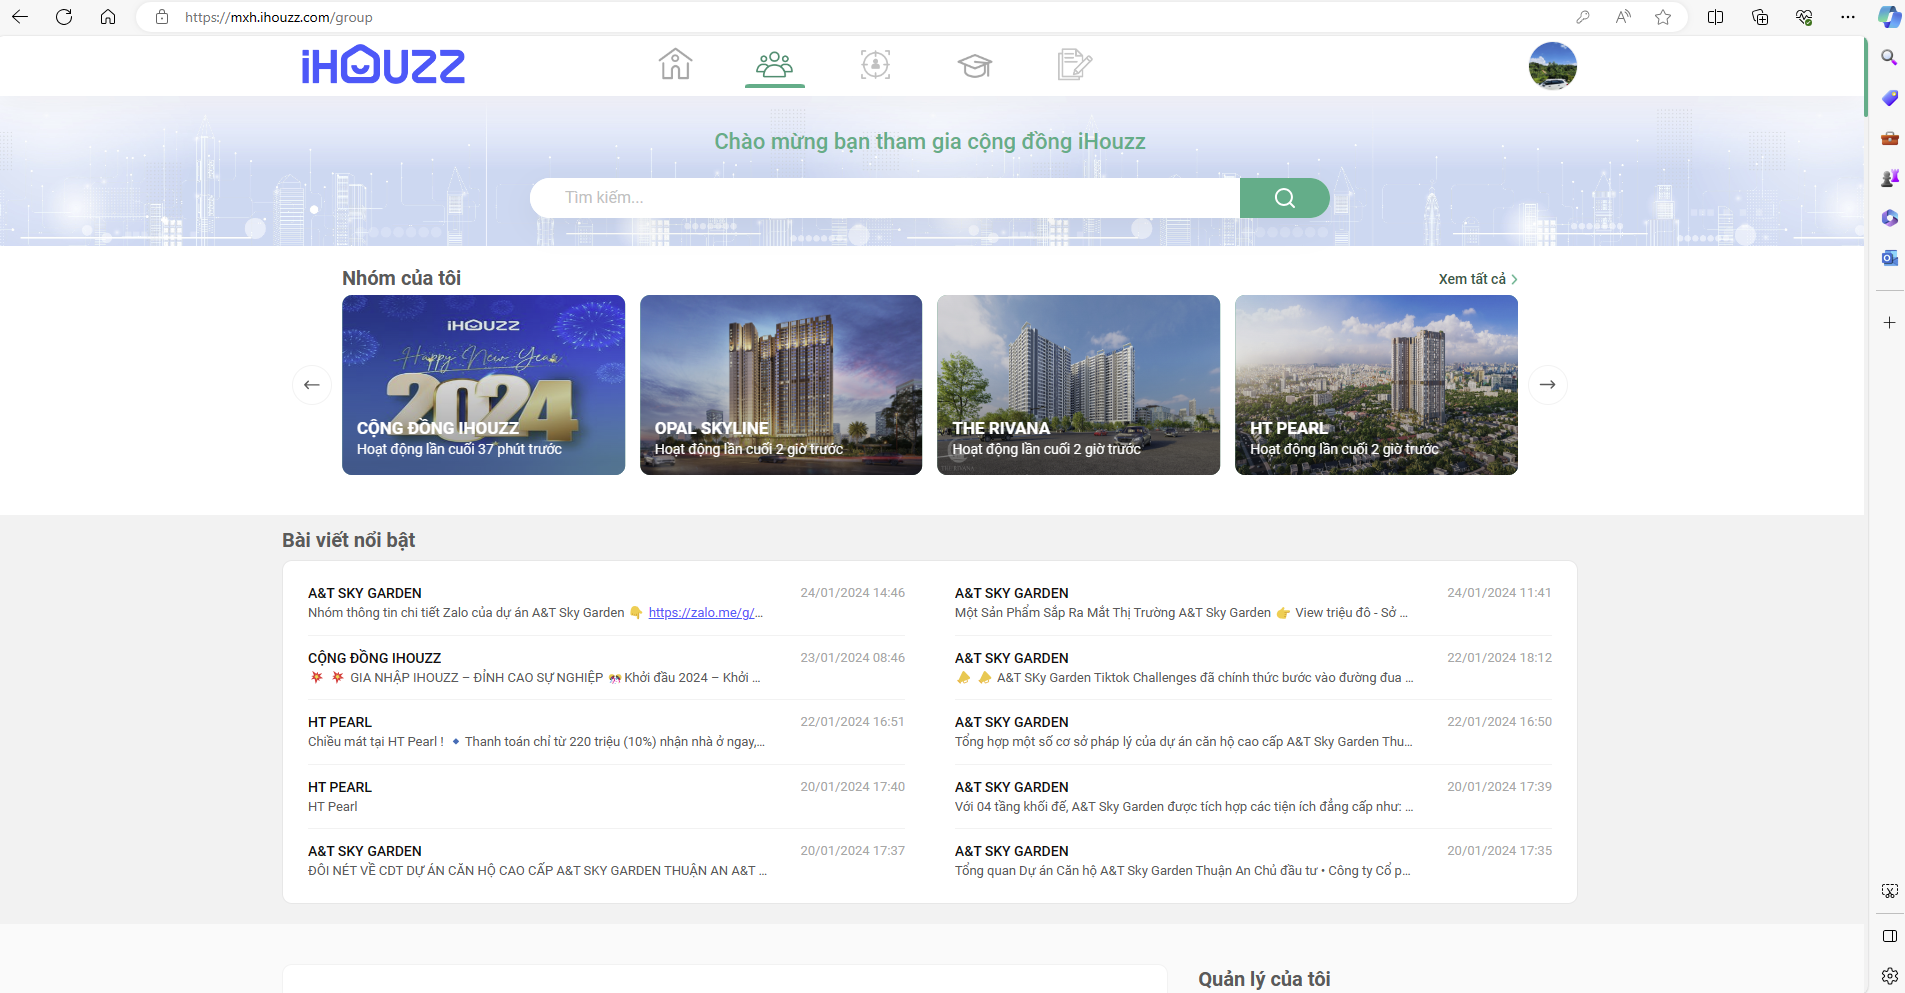This screenshot has width=1905, height=993.
Task: Add sidebar app with plus icon
Action: pos(1889,323)
